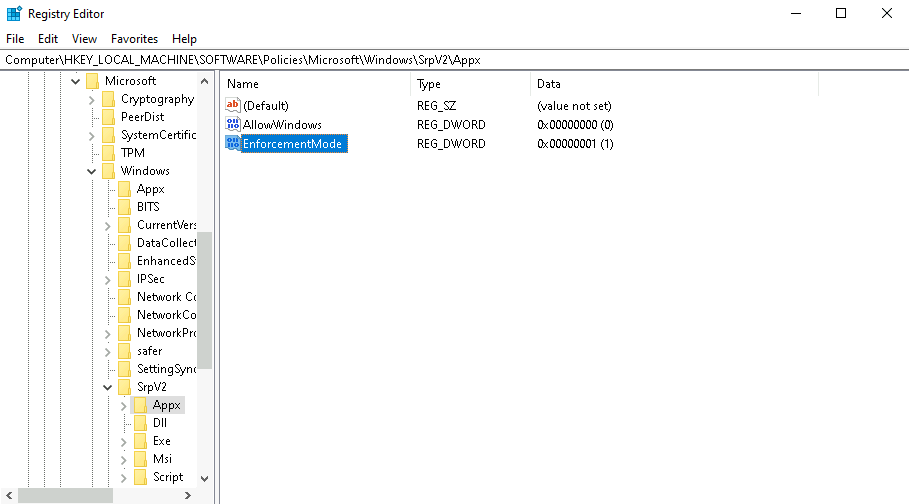The width and height of the screenshot is (909, 504).
Task: Select the EnforcementMode value name
Action: coord(293,144)
